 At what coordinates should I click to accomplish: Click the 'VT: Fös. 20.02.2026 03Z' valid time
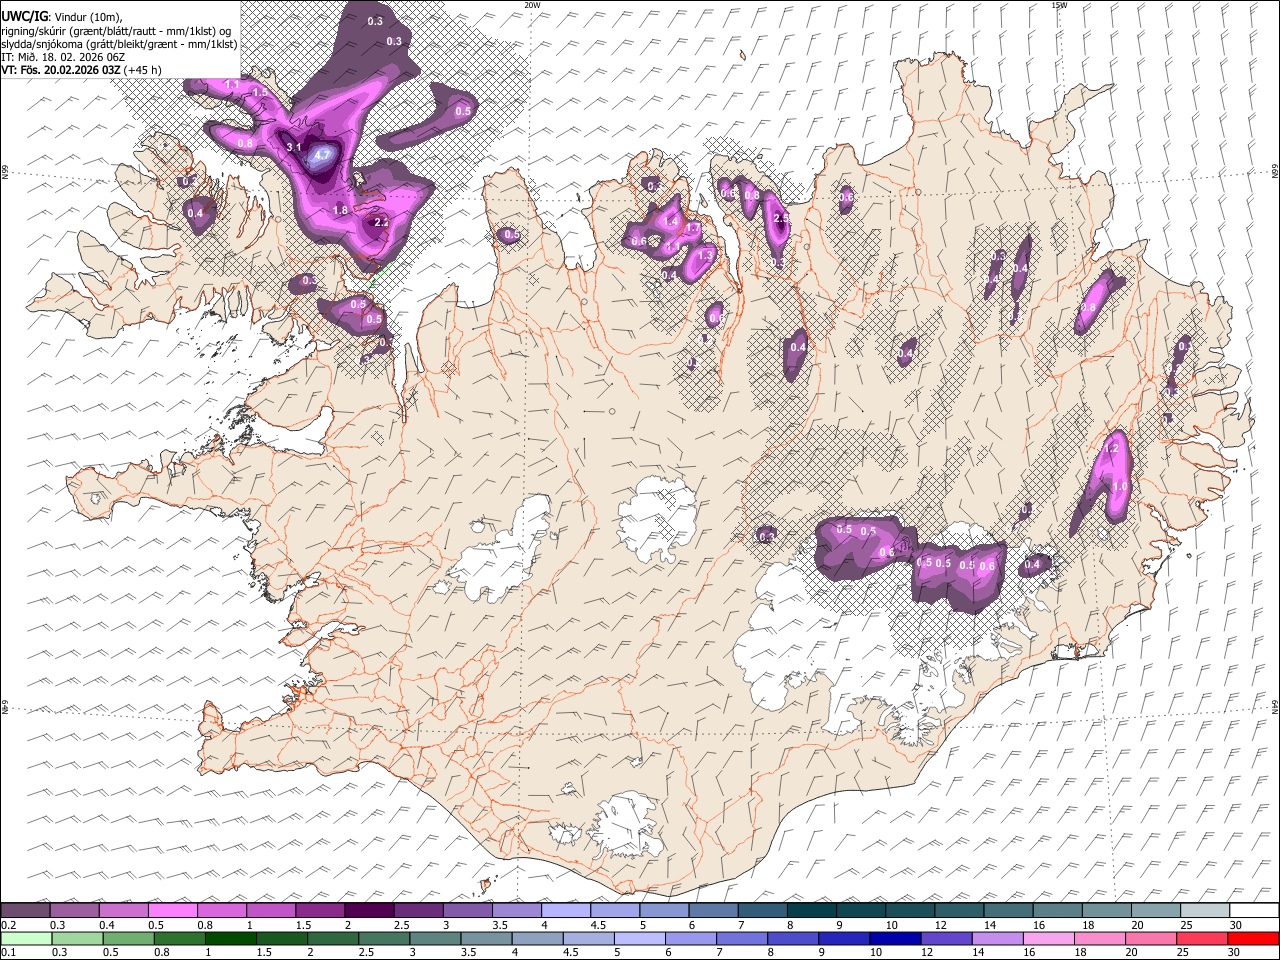pos(61,70)
